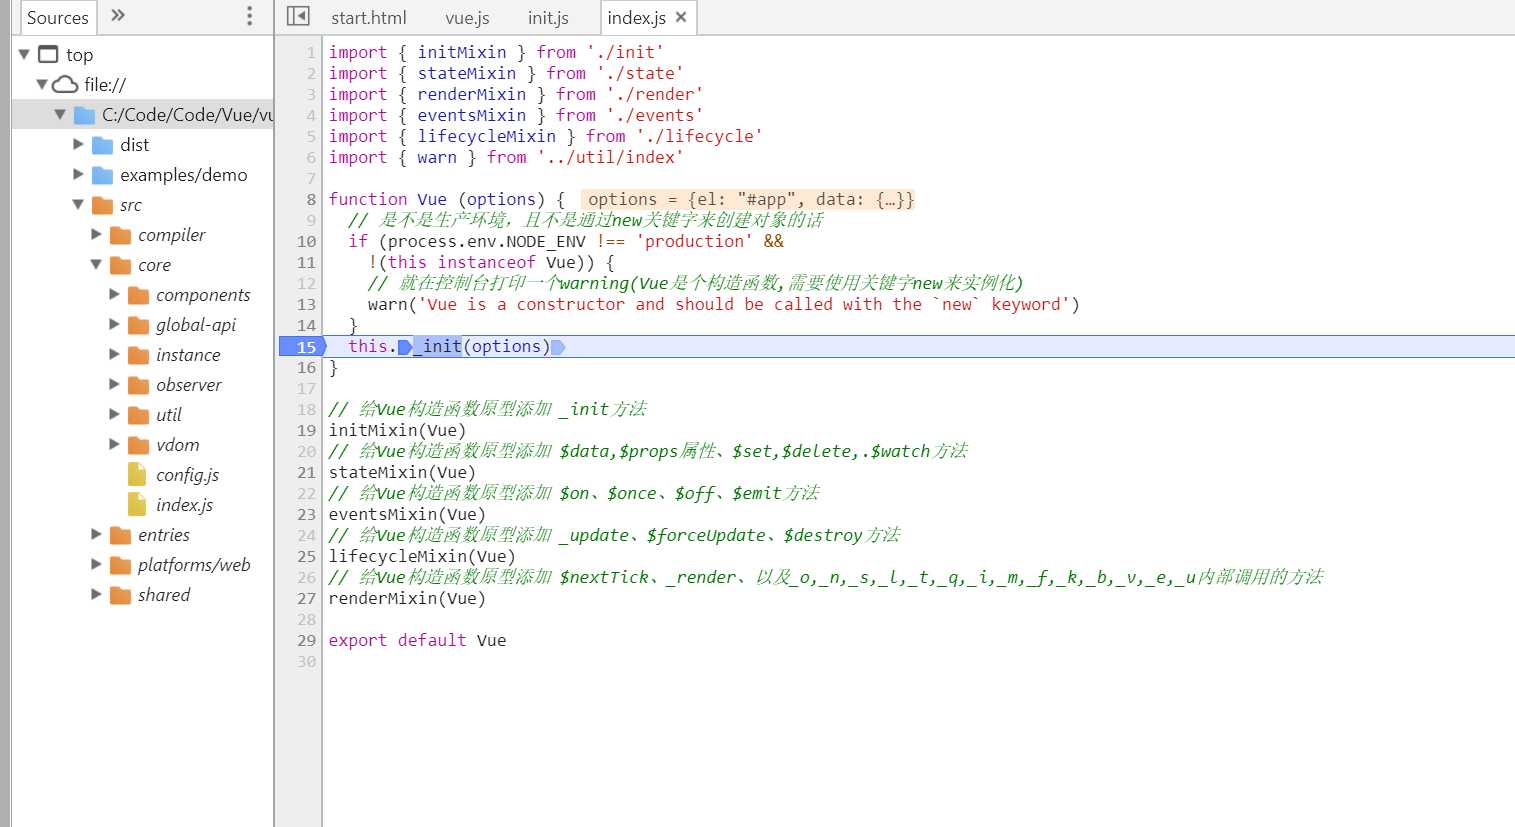Toggle the navigator sidebar icon

point(298,16)
